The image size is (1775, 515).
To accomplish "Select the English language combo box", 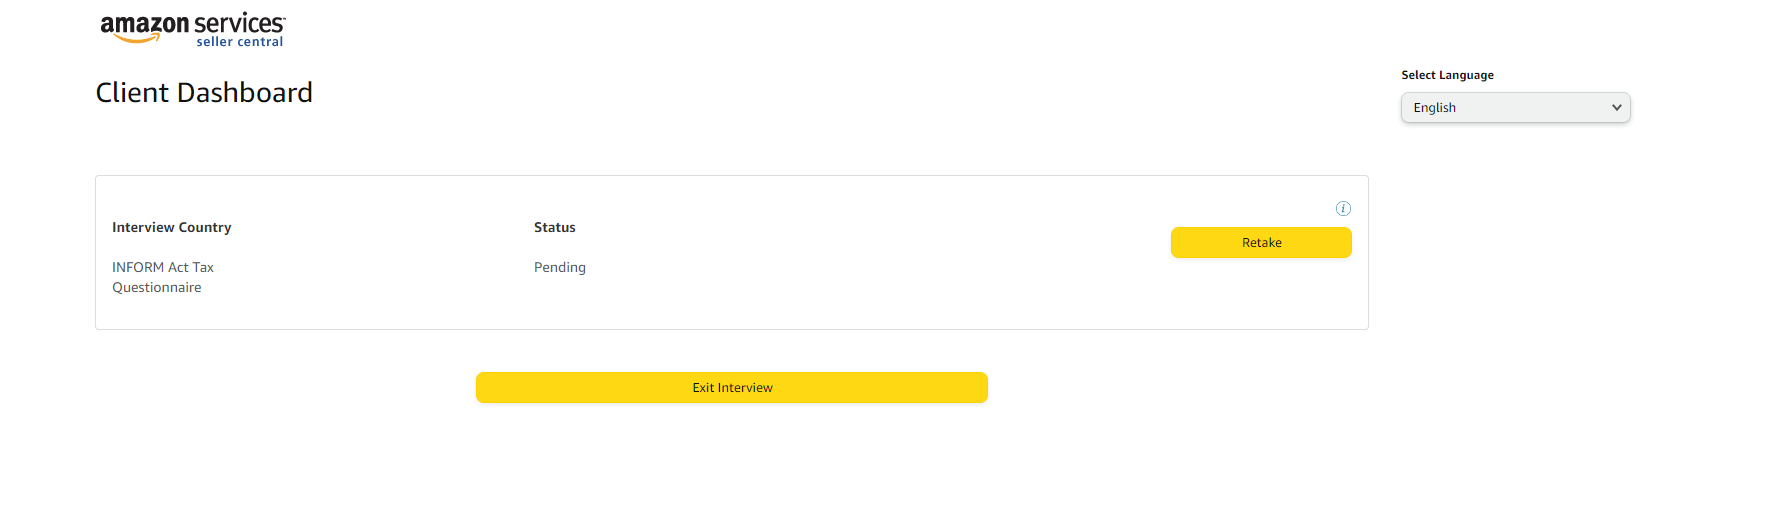I will tap(1516, 107).
